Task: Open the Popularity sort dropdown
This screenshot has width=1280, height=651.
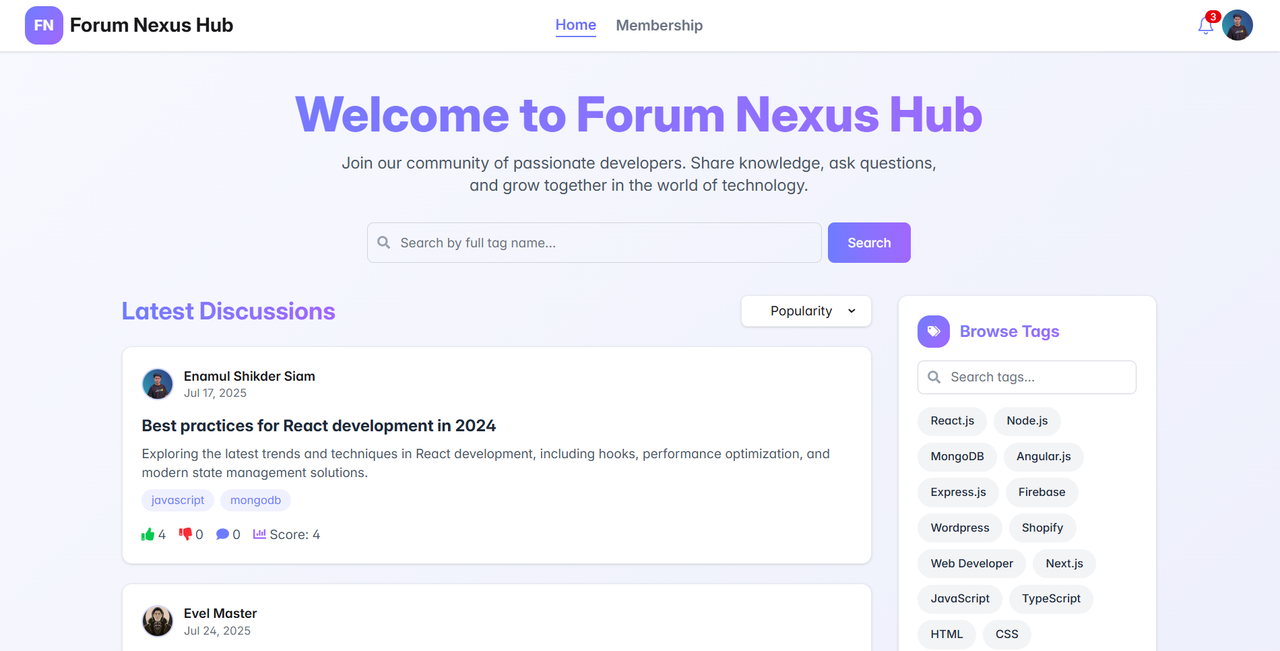Action: (806, 311)
